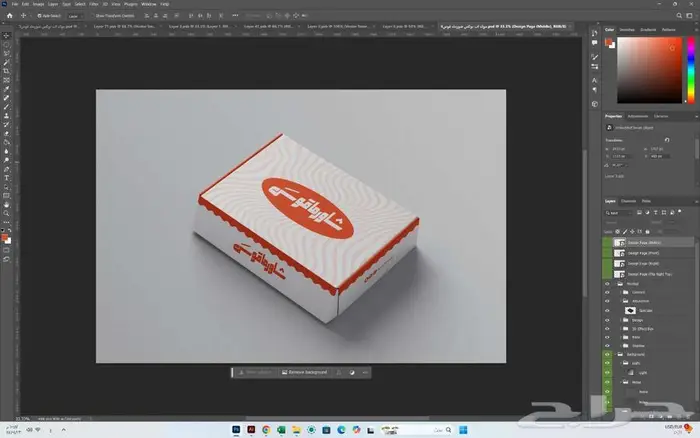Hide the Mockup group
Image resolution: width=700 pixels, height=438 pixels.
coord(607,284)
